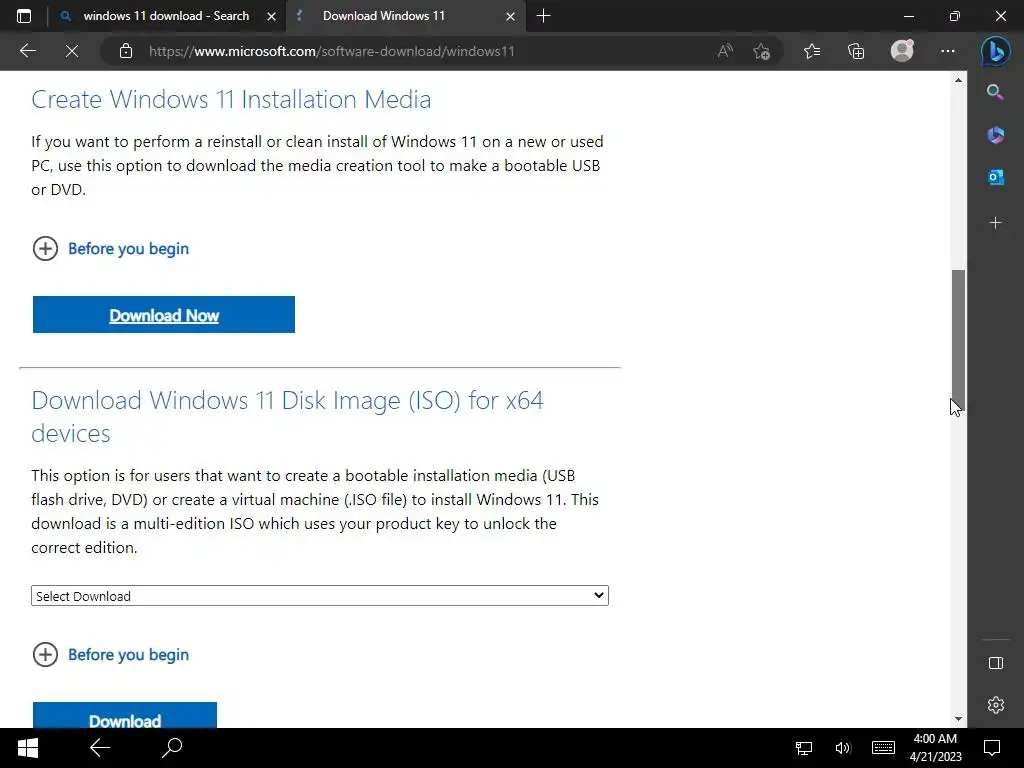Click the blue Download button

click(125, 716)
